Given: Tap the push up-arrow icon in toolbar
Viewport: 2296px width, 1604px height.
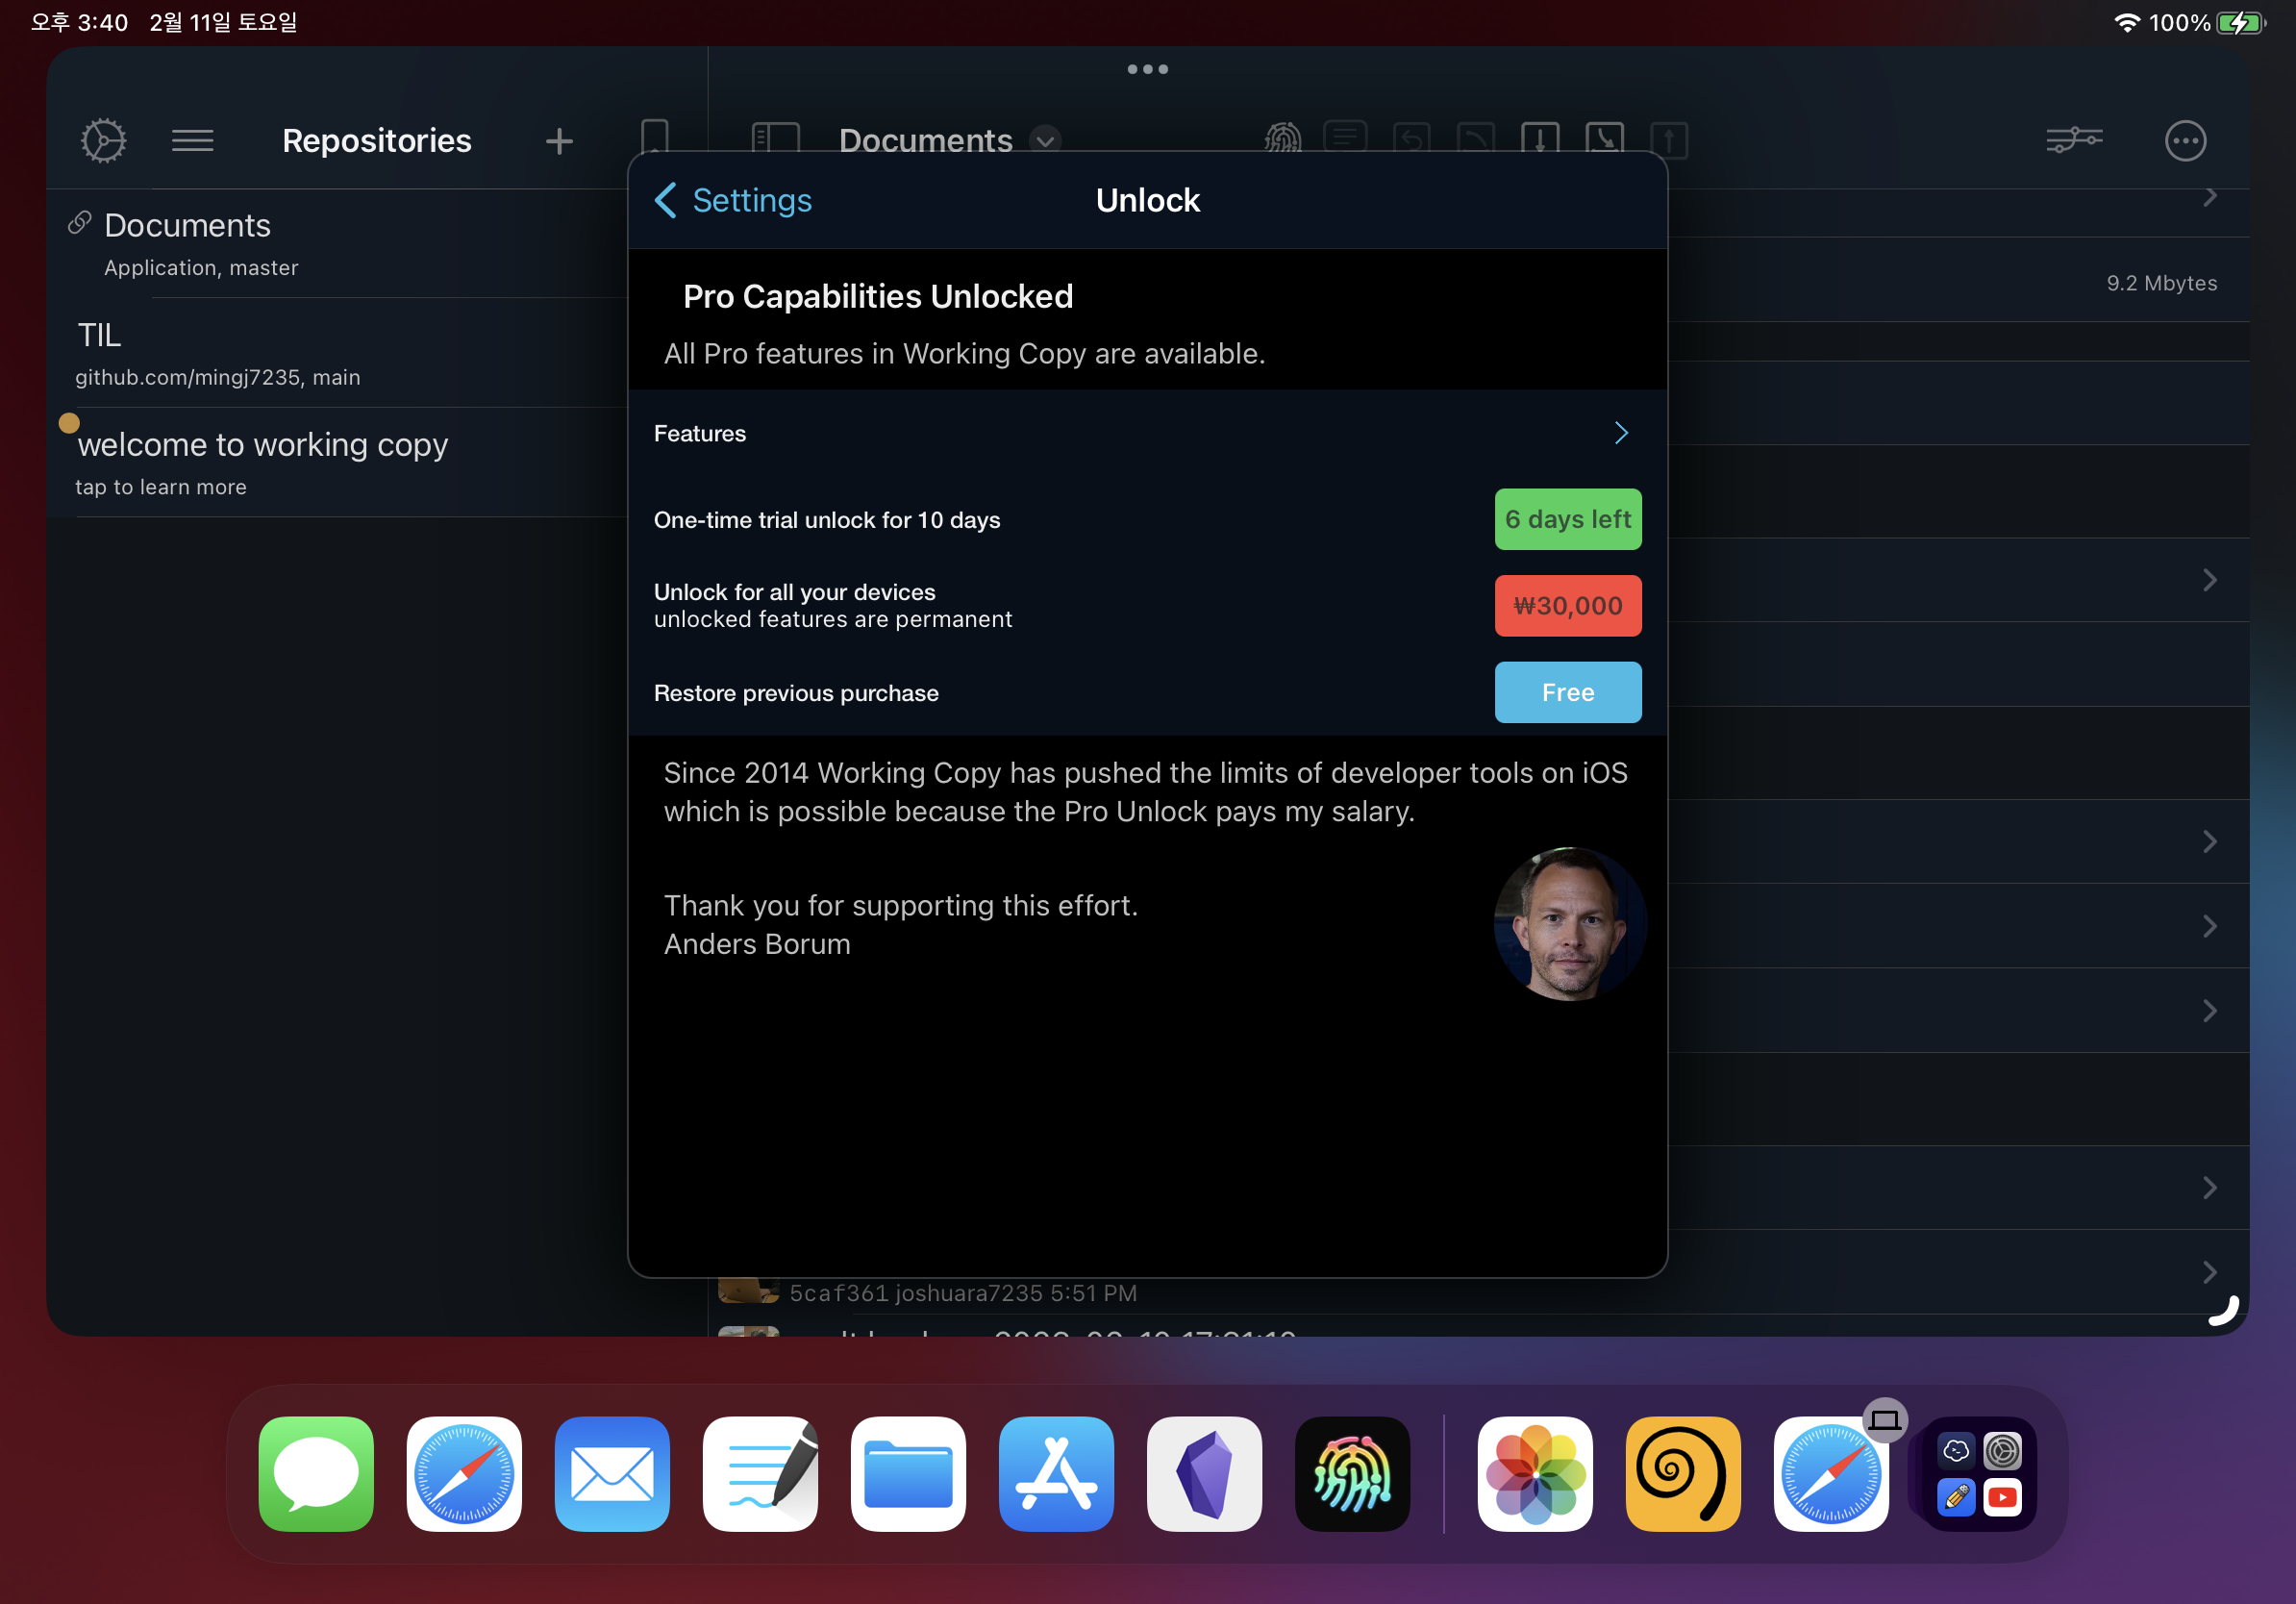Looking at the screenshot, I should click(x=1669, y=139).
